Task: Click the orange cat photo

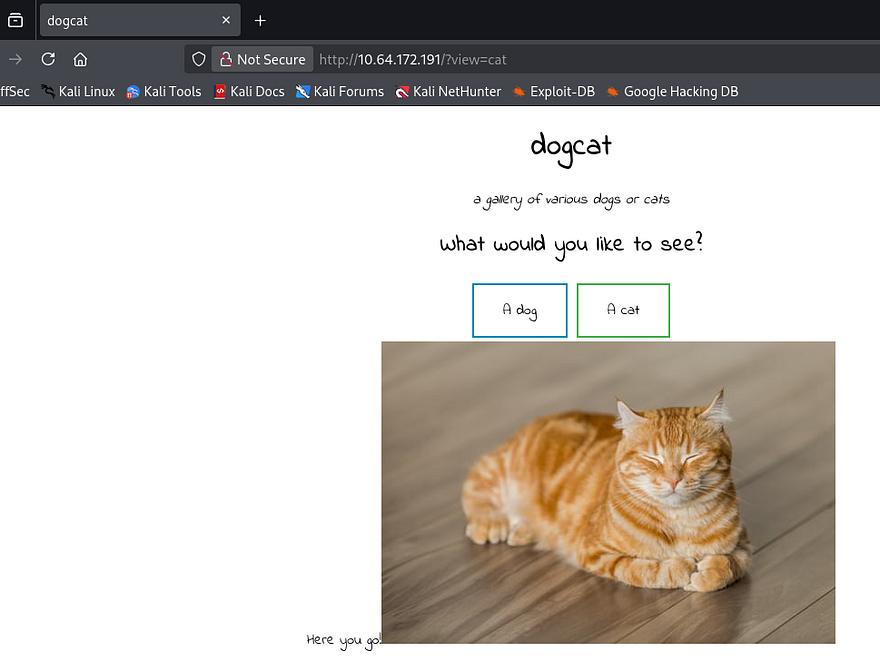Action: pyautogui.click(x=608, y=492)
